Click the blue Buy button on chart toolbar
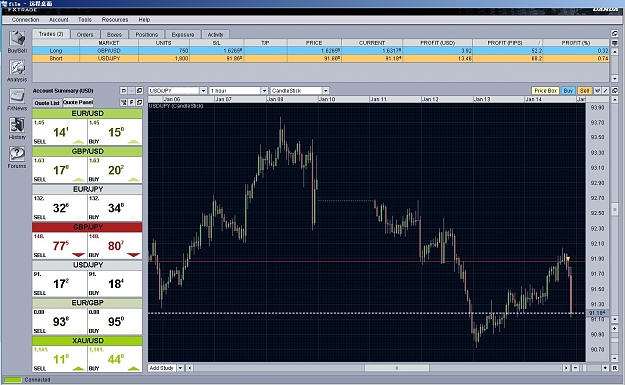 pos(568,90)
